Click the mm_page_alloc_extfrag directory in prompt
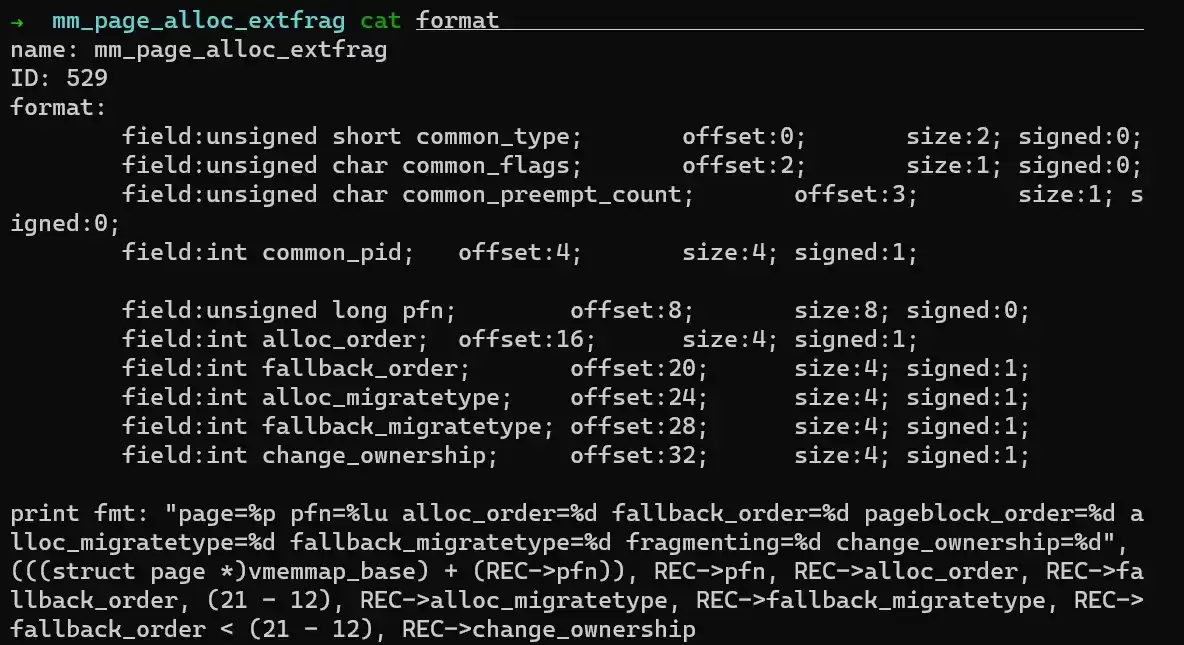 point(199,21)
